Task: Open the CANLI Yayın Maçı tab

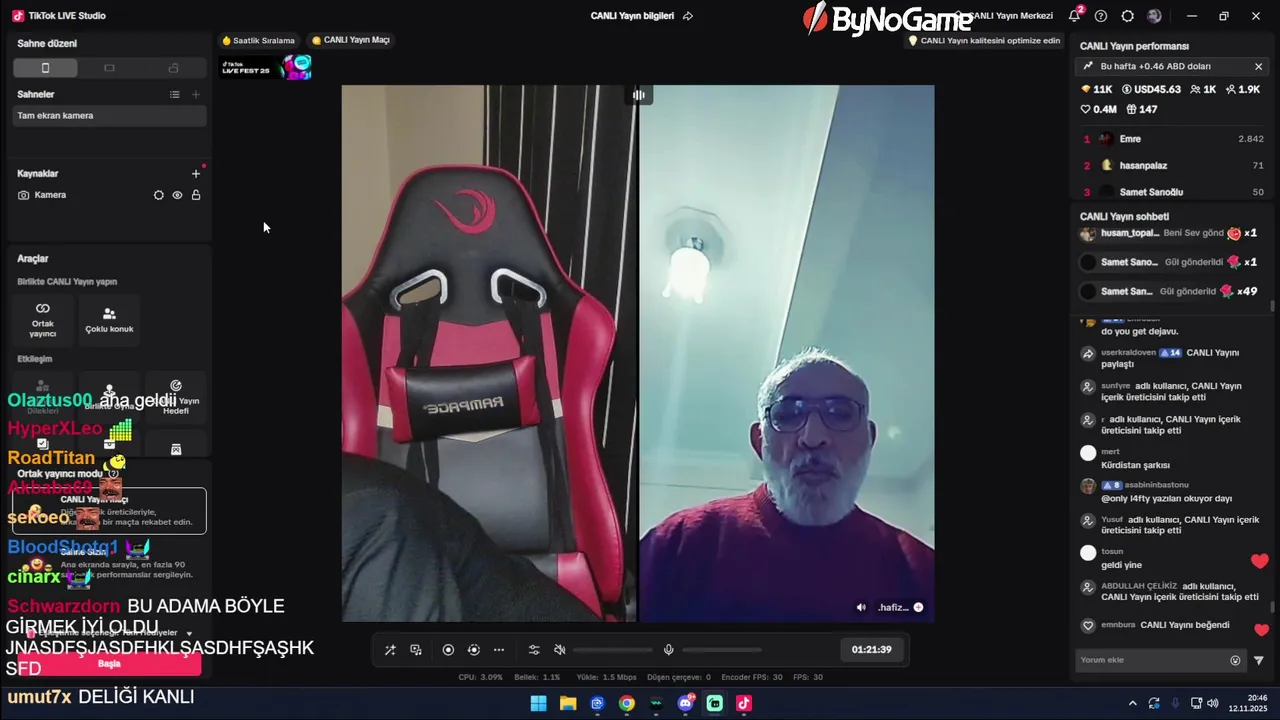Action: tap(350, 40)
